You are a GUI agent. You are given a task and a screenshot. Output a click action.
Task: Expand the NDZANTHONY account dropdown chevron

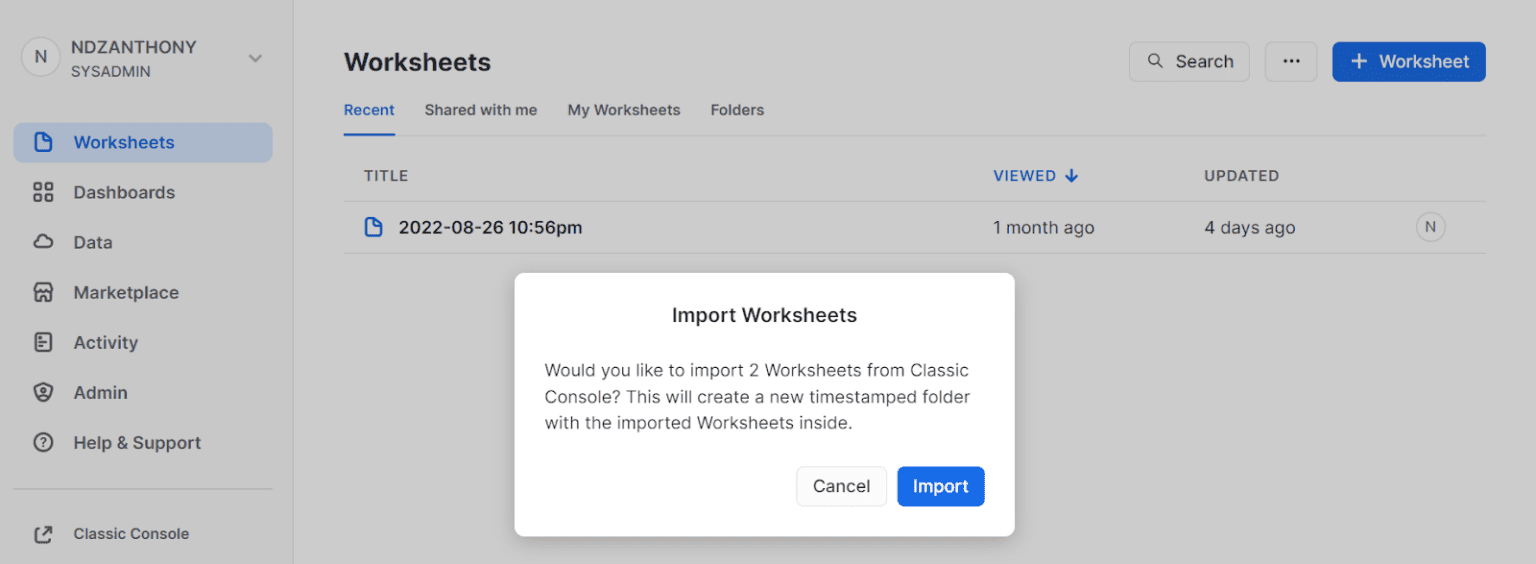[x=255, y=58]
